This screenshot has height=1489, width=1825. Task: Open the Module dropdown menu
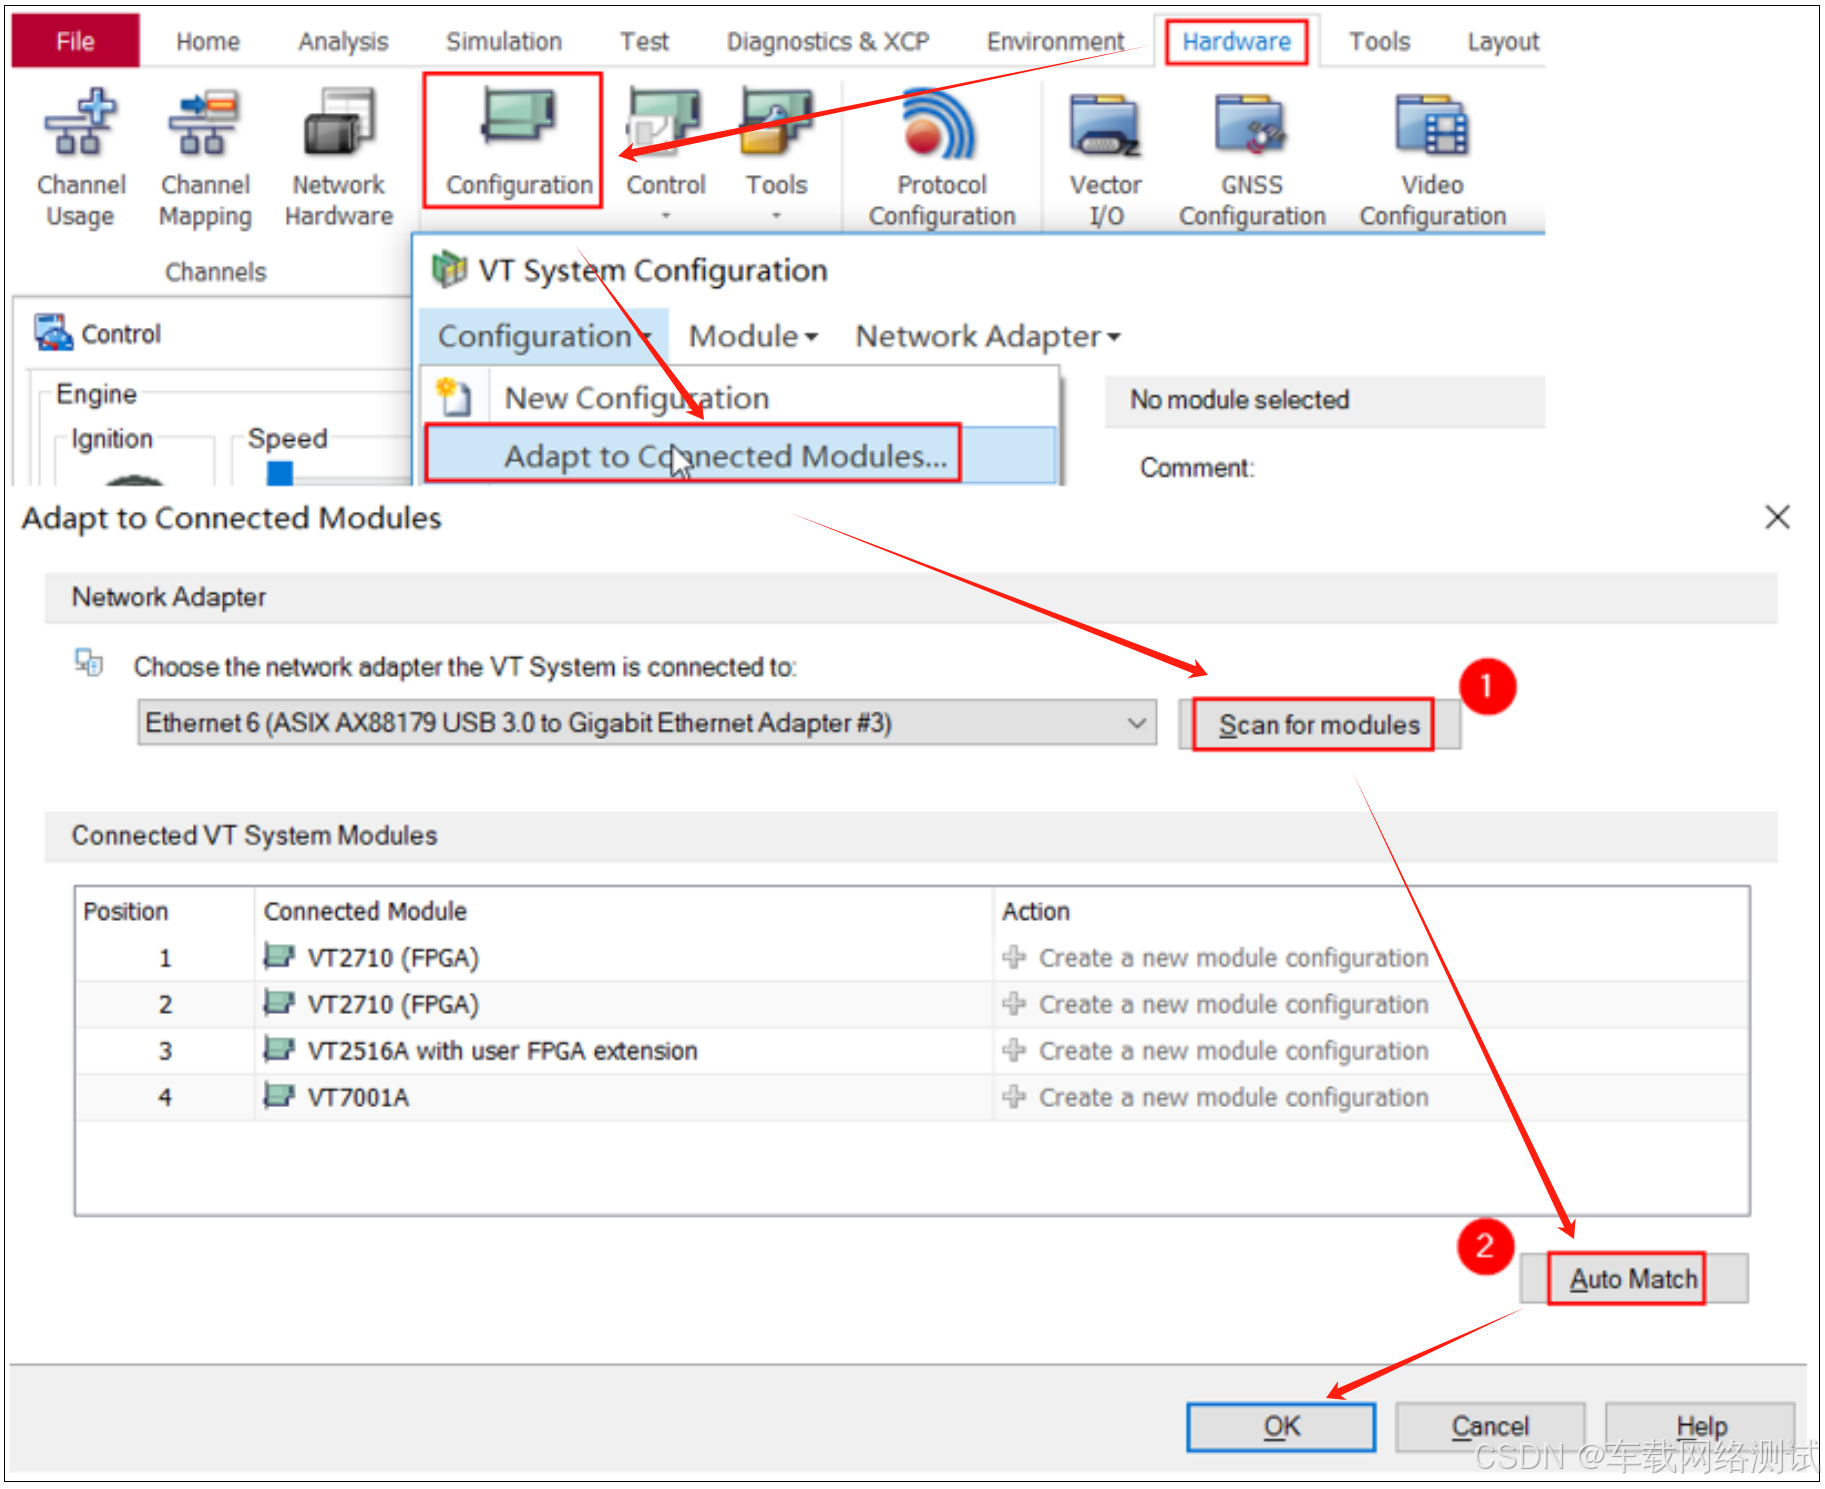point(752,336)
